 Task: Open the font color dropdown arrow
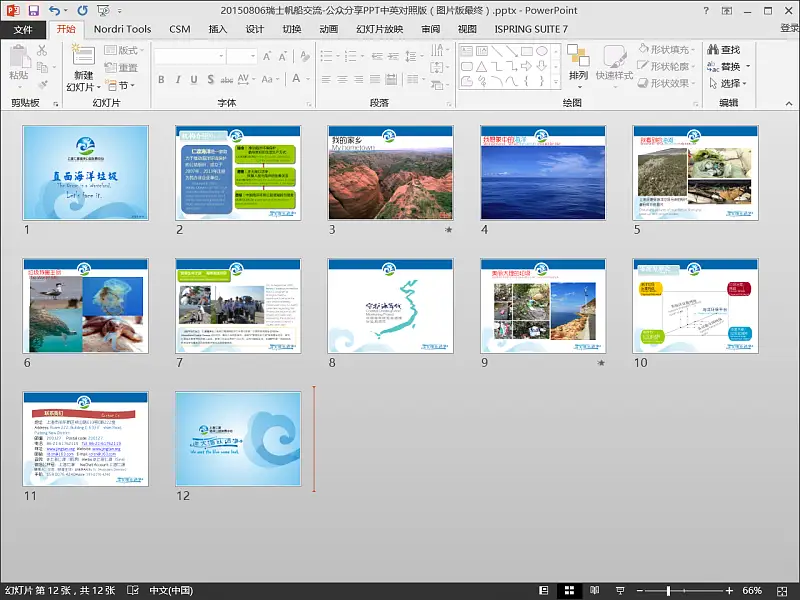pyautogui.click(x=309, y=79)
